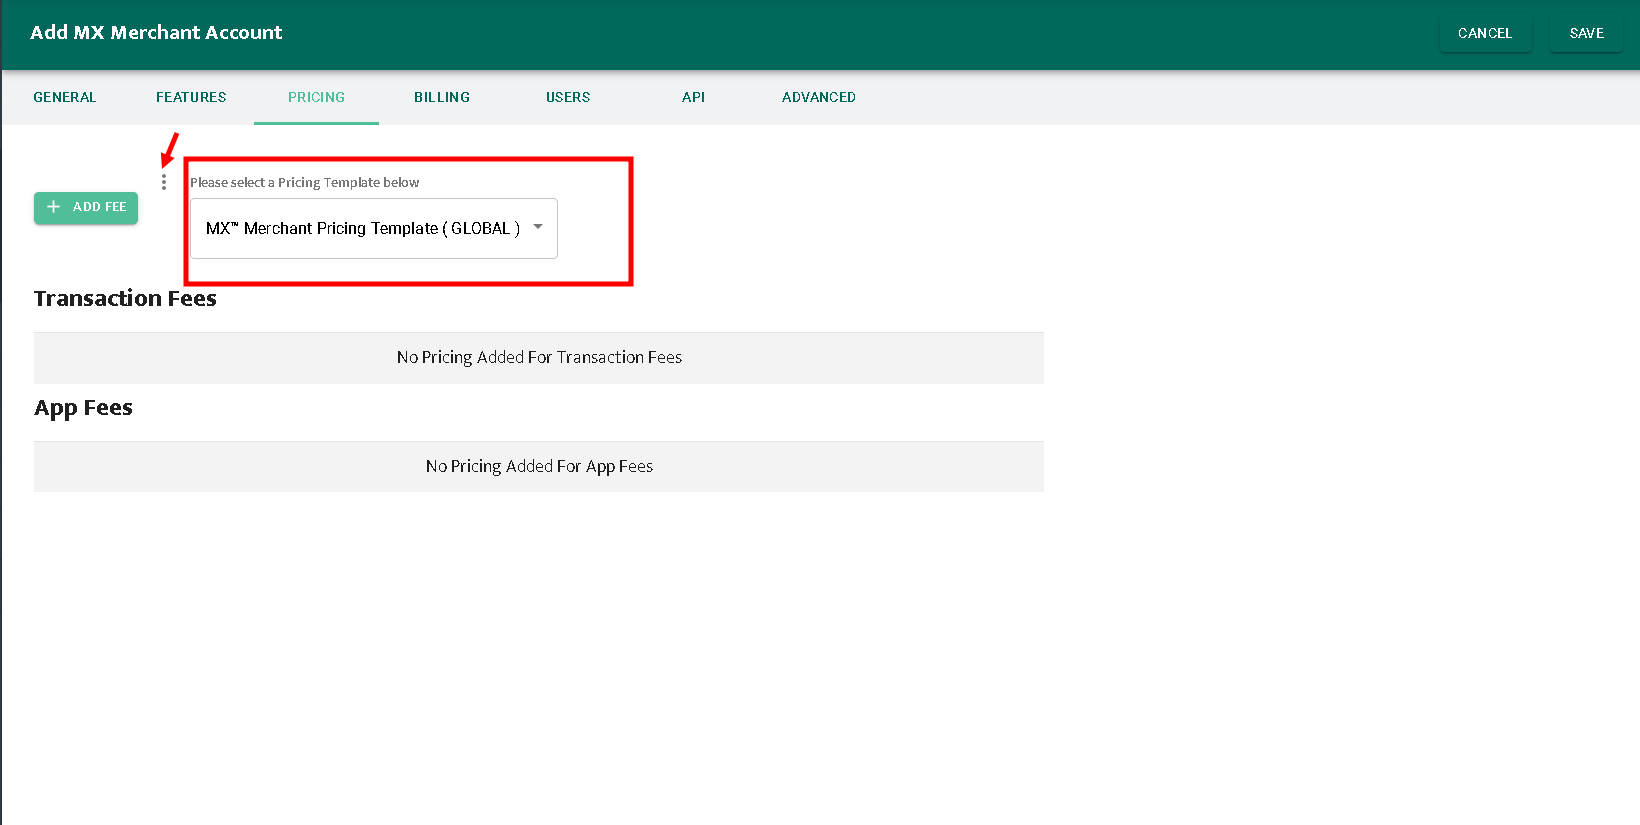Click the 'Add MX Merchant Account' title
This screenshot has height=825, width=1640.
[156, 32]
